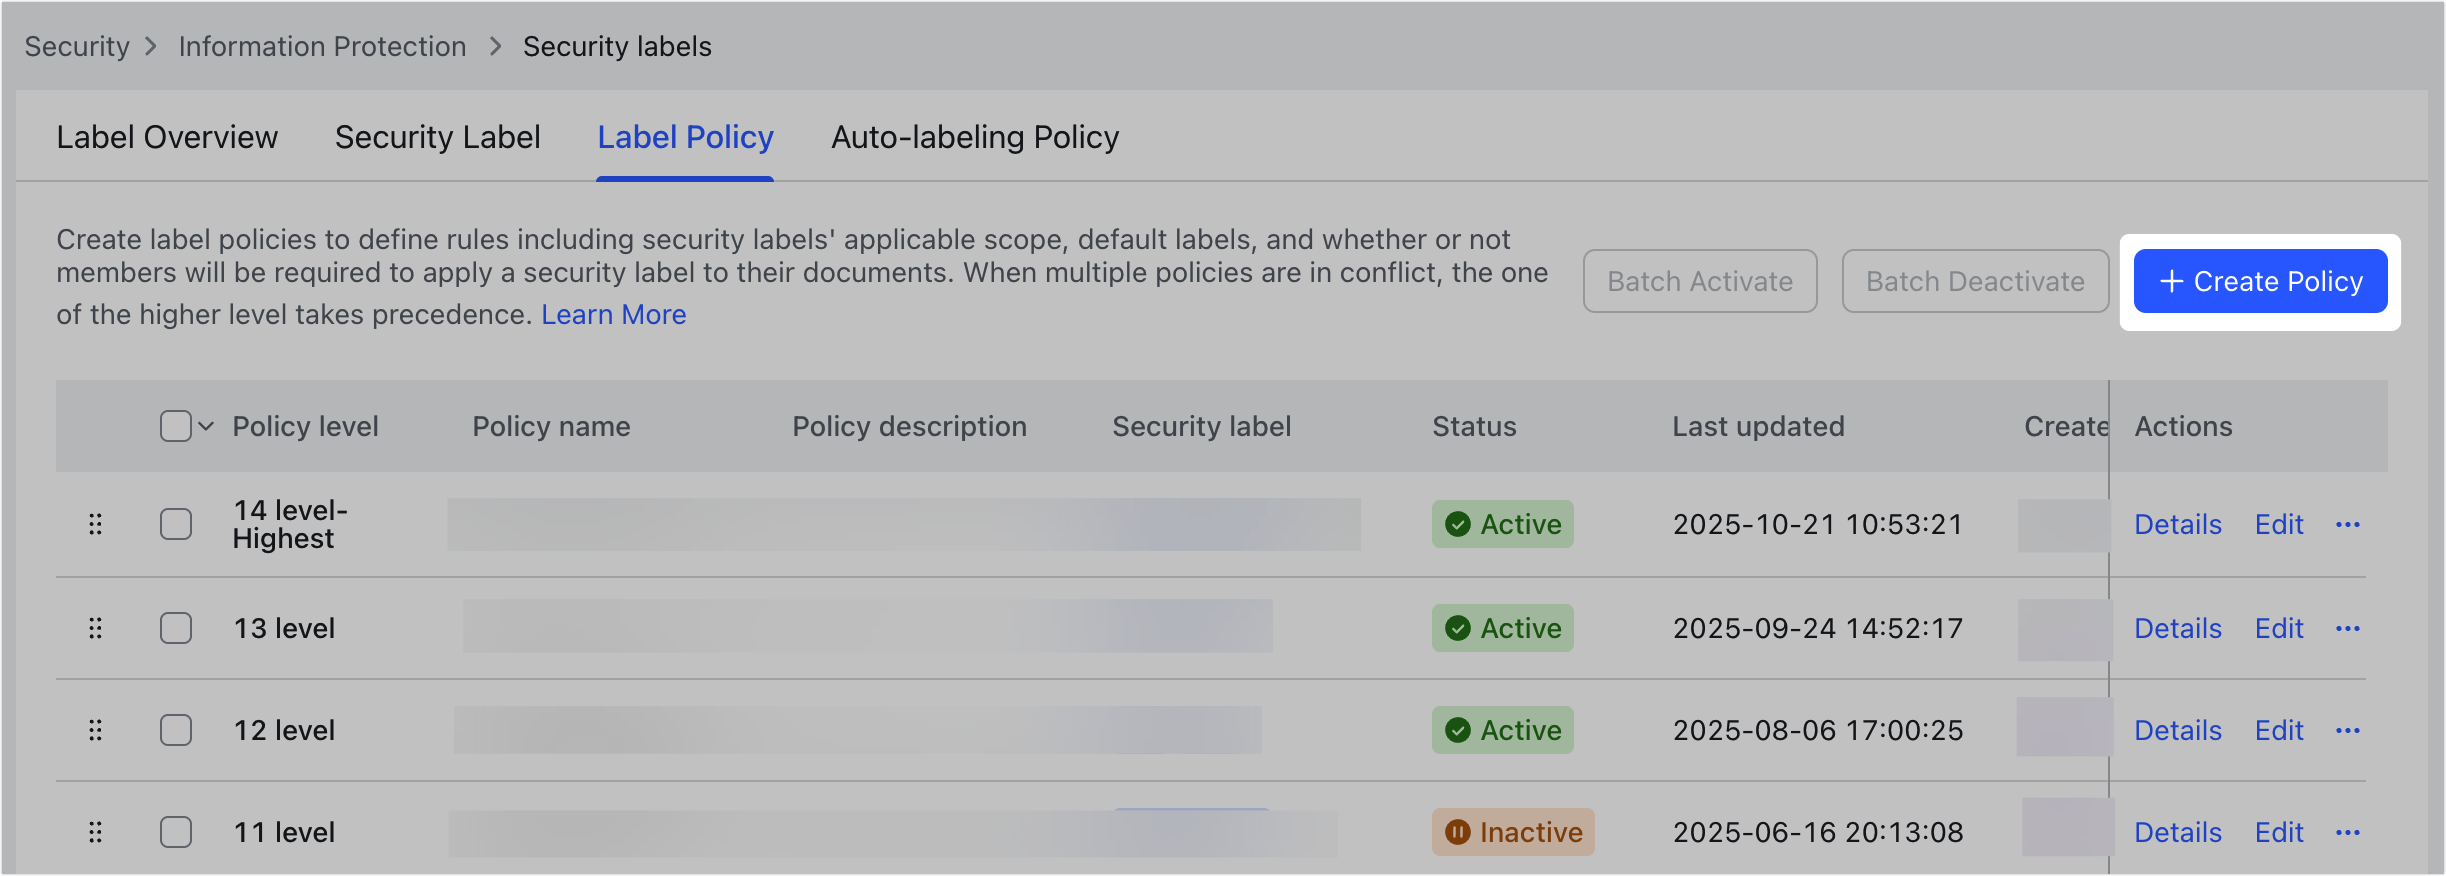
Task: Click the Status column header
Action: tap(1474, 426)
